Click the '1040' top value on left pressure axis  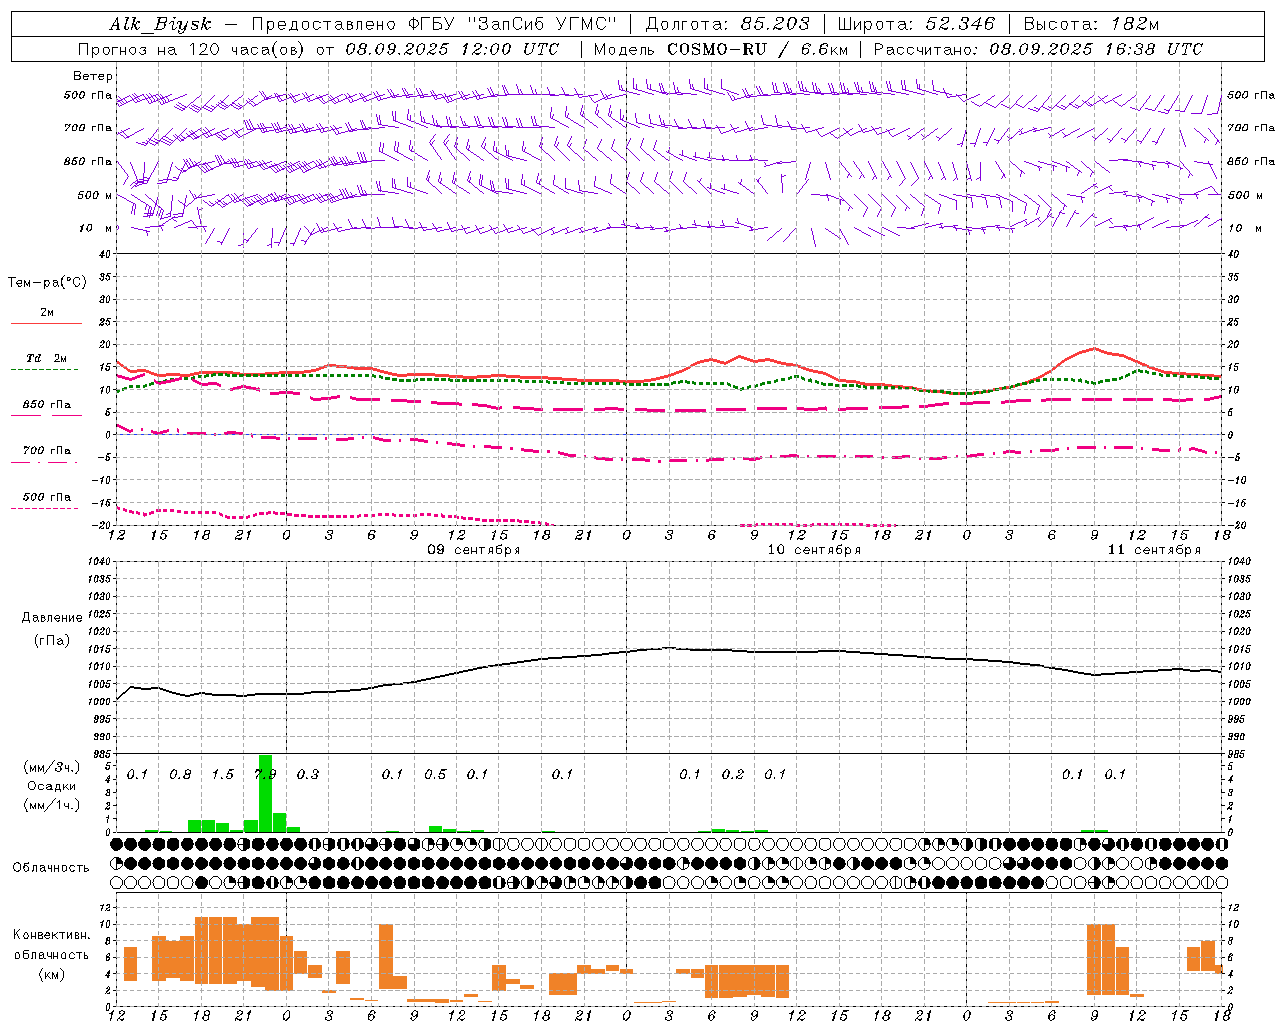tap(102, 562)
